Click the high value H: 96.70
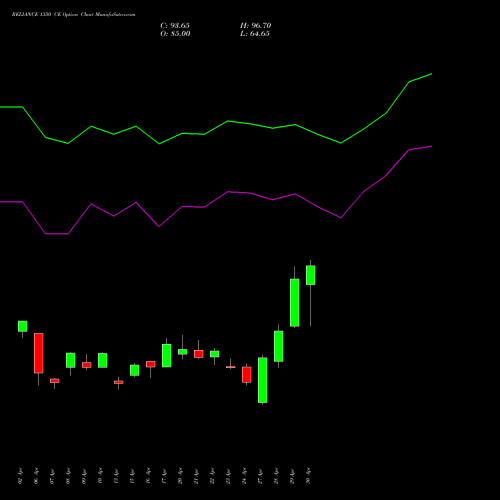The width and height of the screenshot is (500, 500). (256, 26)
